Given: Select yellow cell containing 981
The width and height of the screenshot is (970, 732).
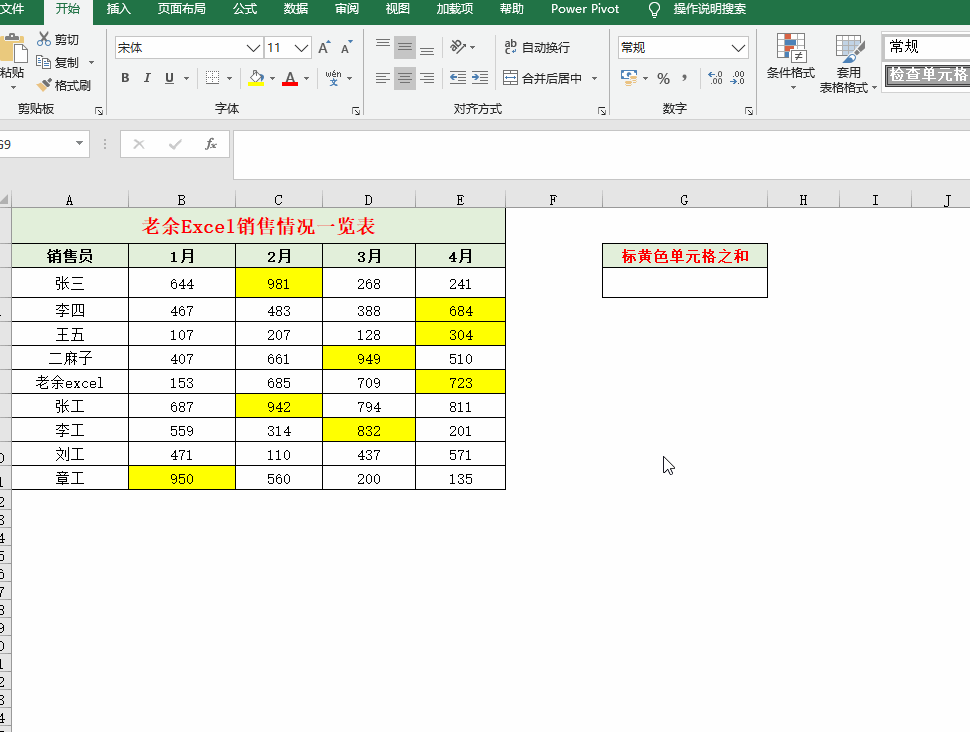Looking at the screenshot, I should [x=279, y=283].
